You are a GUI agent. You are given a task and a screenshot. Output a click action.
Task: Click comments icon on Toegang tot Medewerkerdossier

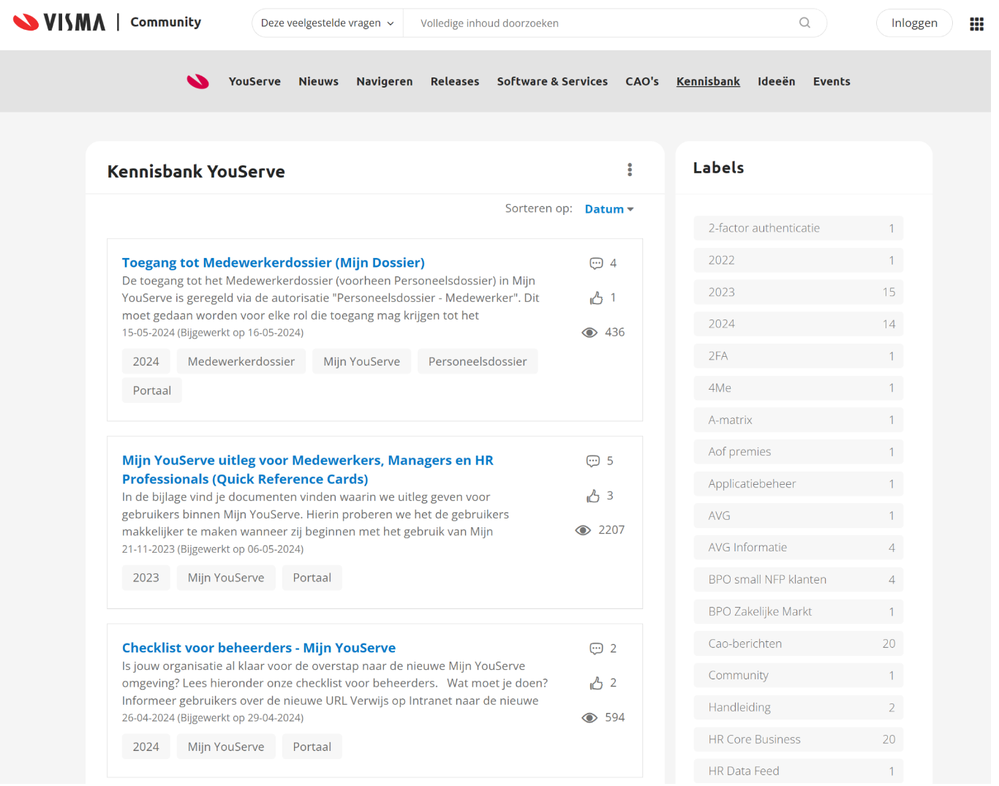pos(596,263)
